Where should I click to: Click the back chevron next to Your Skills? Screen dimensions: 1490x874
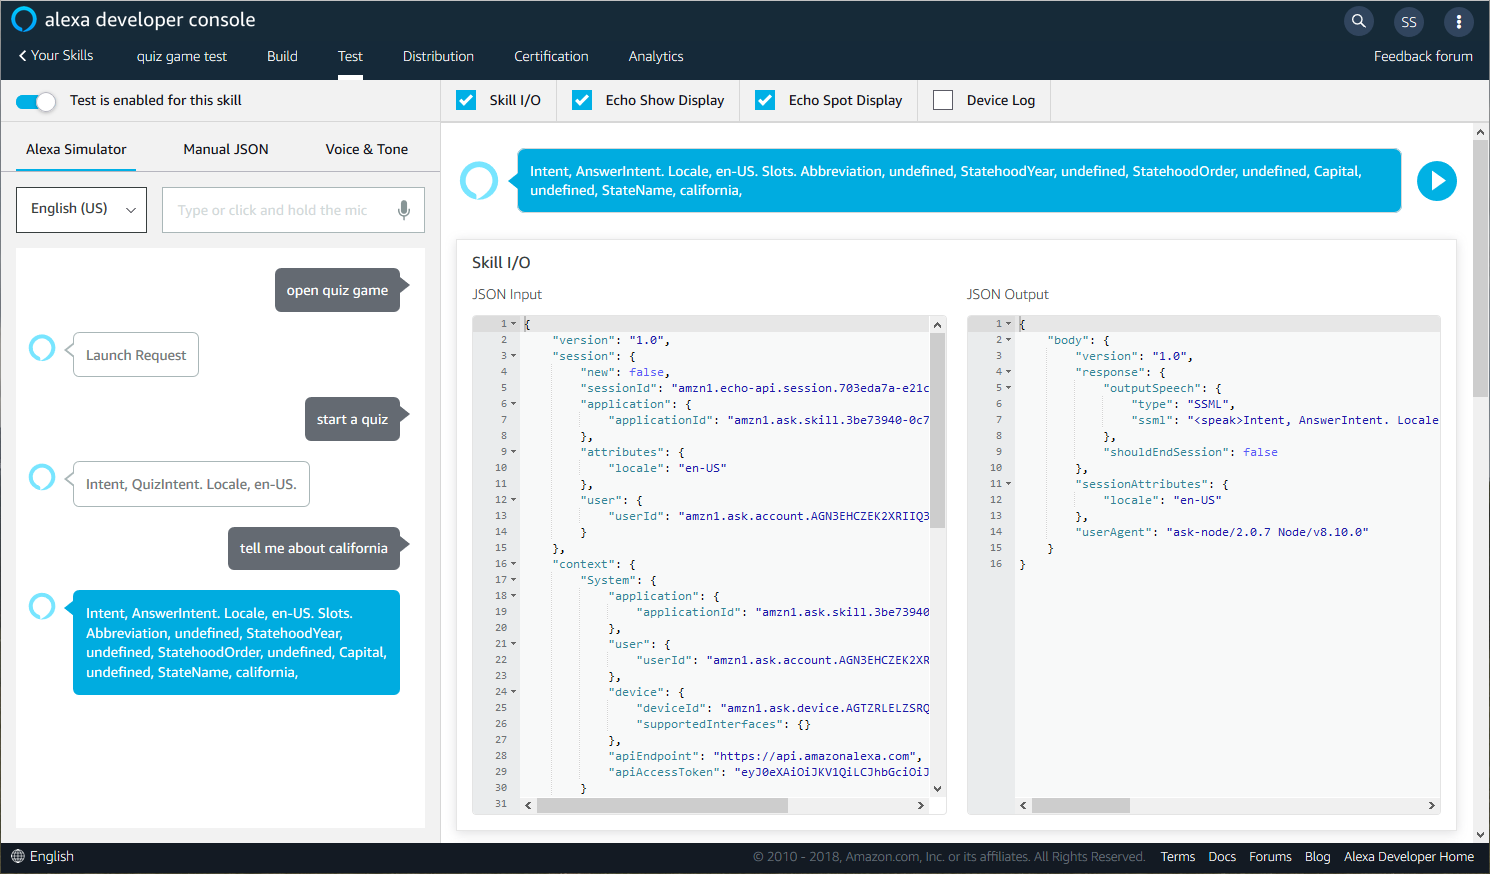point(21,56)
